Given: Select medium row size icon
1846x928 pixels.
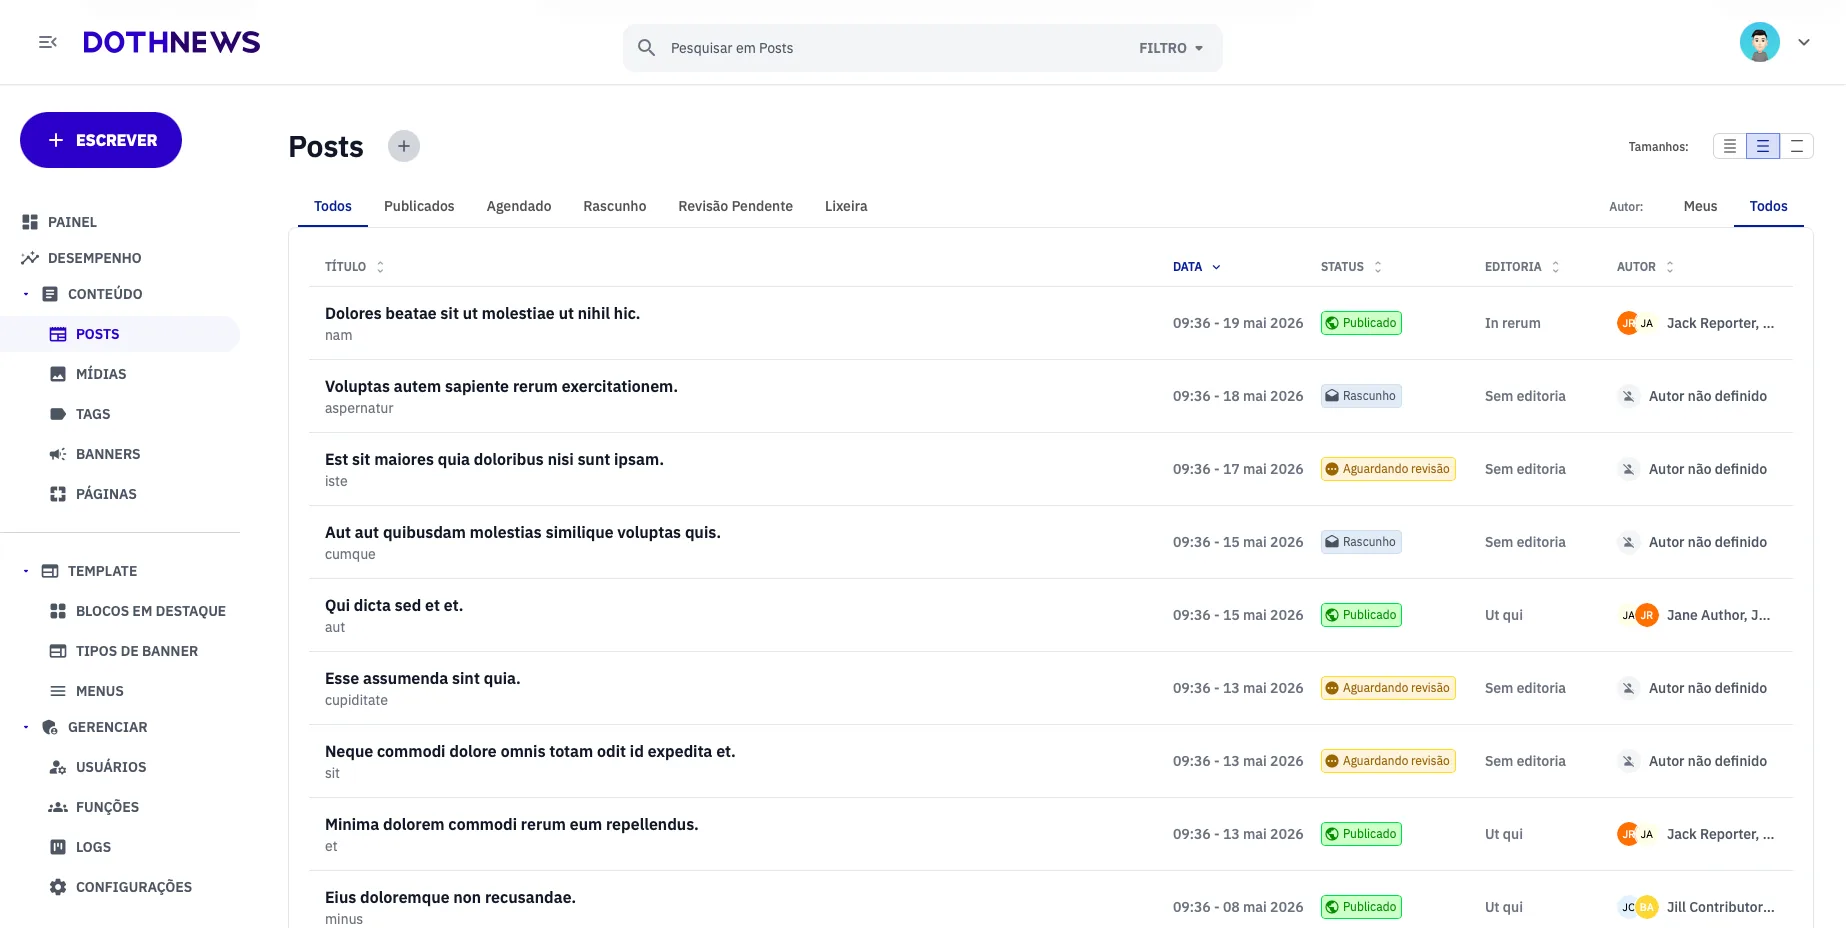Looking at the screenshot, I should [1763, 146].
